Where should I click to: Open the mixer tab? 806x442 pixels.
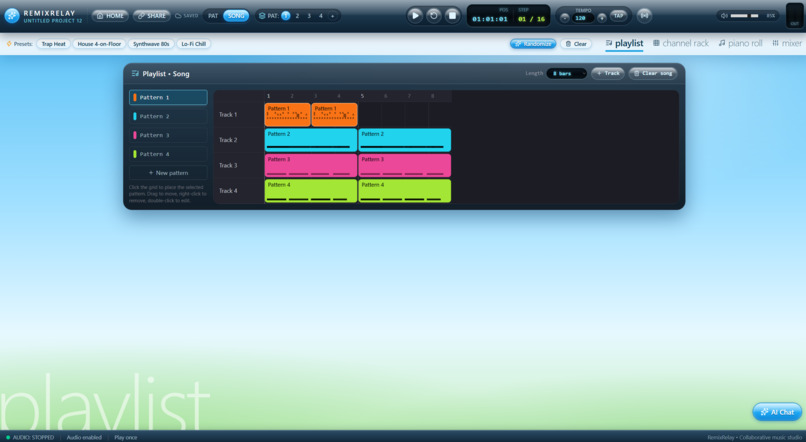click(786, 44)
